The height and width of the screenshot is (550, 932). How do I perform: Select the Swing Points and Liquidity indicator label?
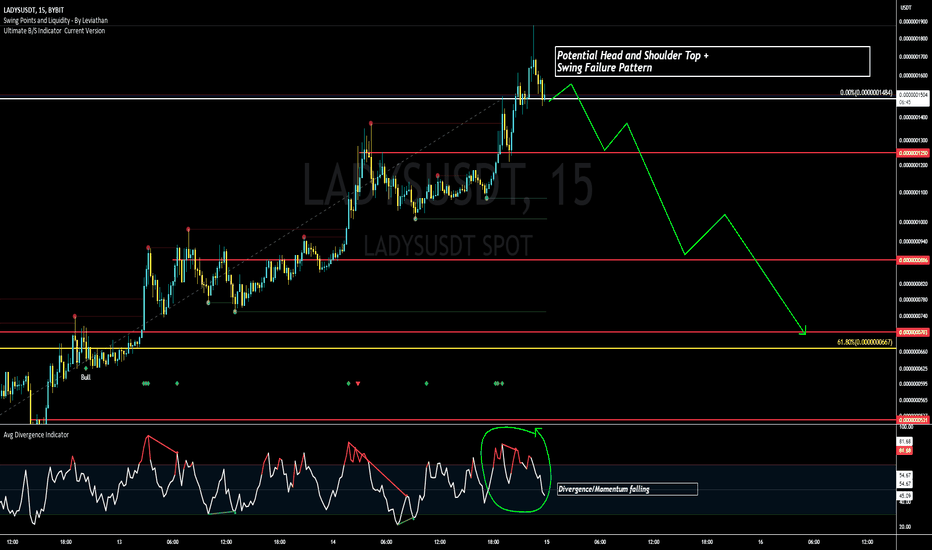(x=55, y=20)
